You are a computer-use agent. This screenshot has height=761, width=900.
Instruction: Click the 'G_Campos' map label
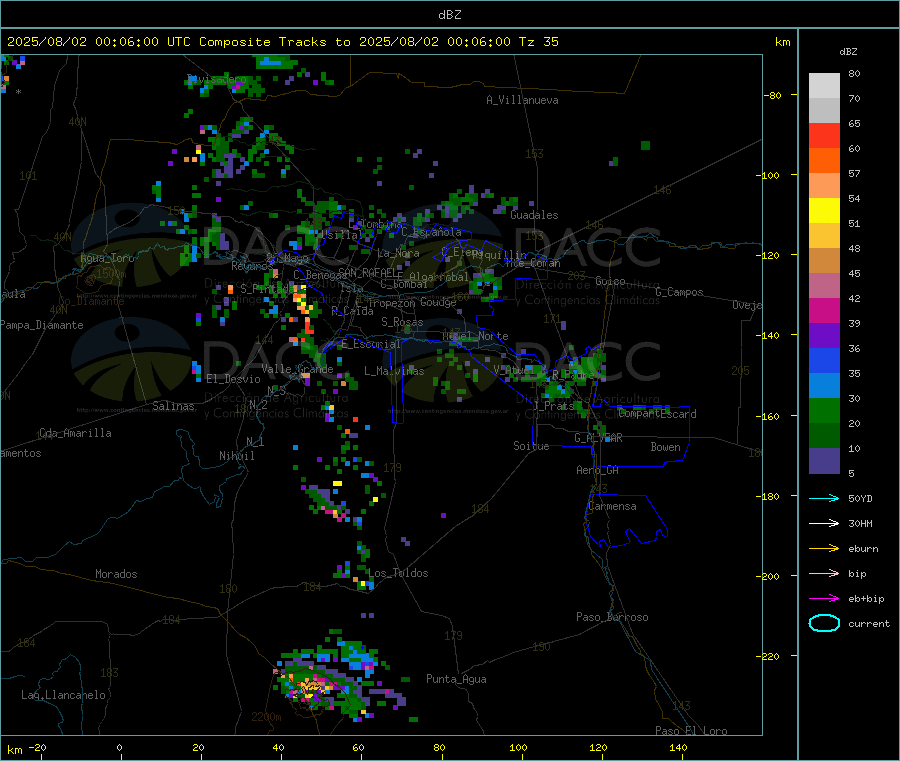point(679,292)
